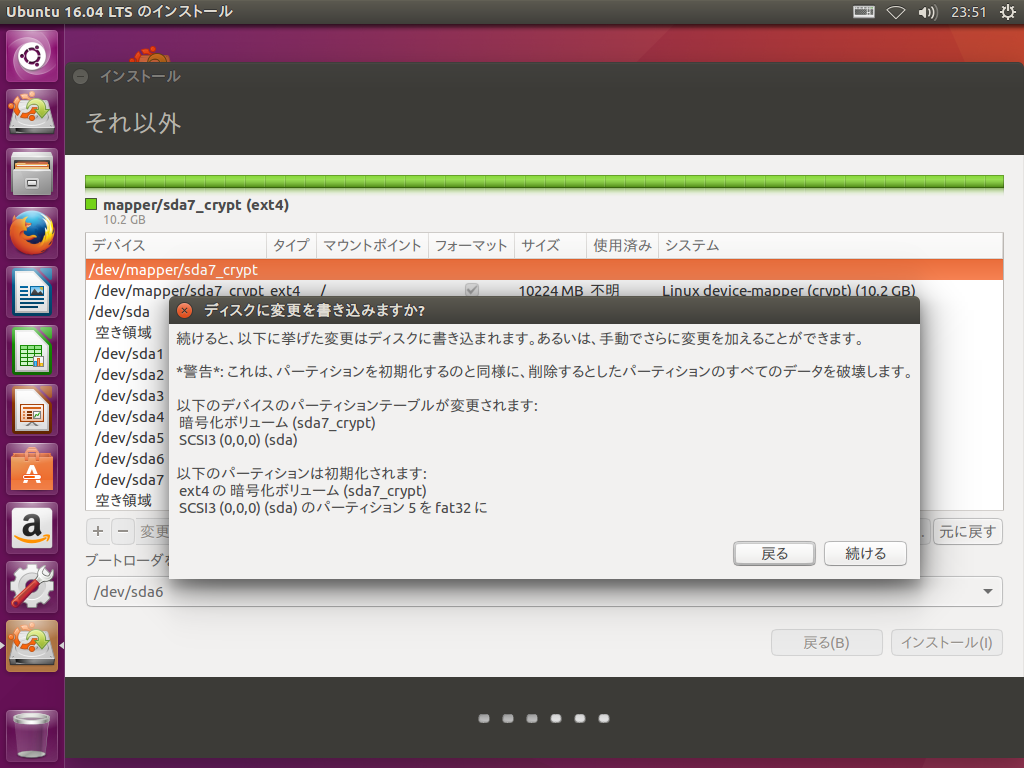Click the フォーマット column header
This screenshot has height=768, width=1024.
[471, 246]
